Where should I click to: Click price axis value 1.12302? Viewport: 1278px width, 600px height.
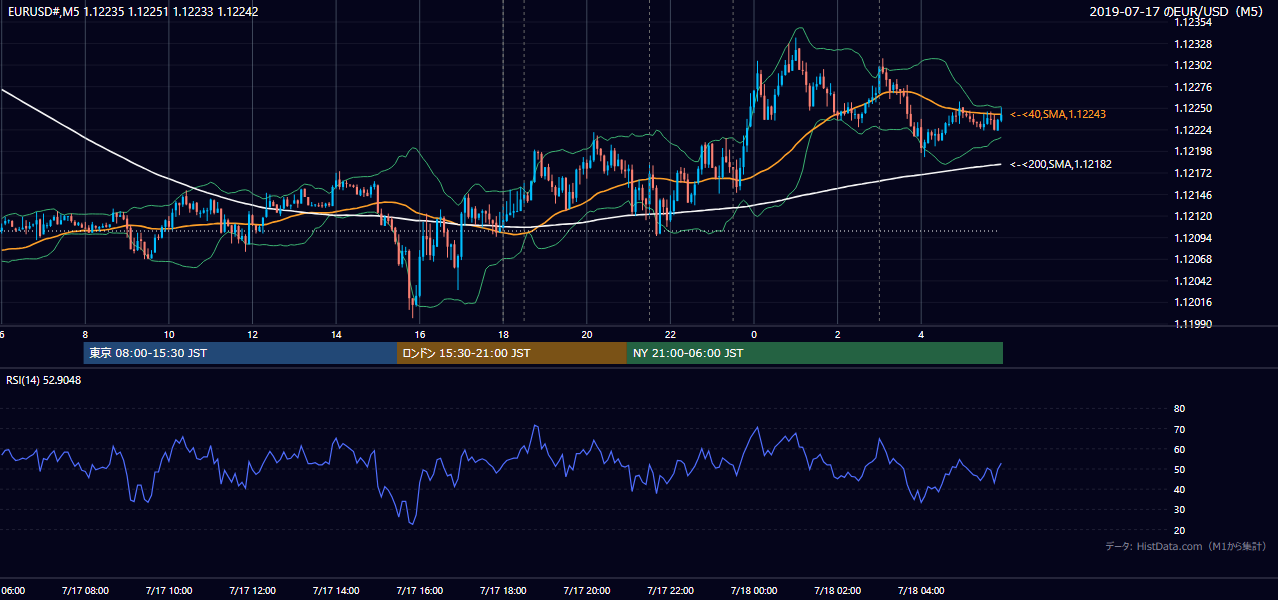coord(1194,66)
